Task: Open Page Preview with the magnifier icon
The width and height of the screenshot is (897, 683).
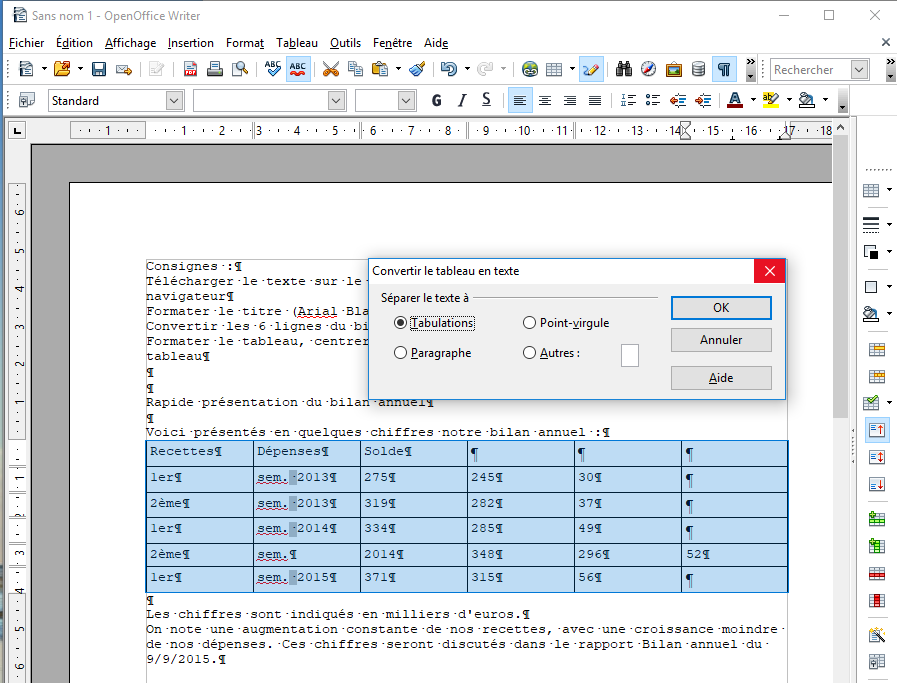Action: [240, 69]
